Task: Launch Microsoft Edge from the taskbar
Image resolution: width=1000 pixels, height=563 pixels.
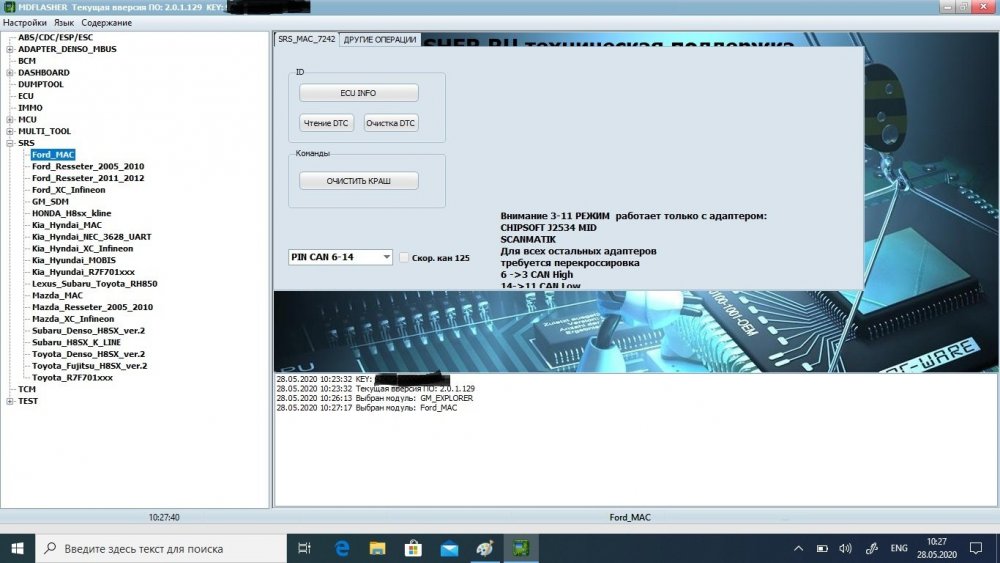Action: 341,548
